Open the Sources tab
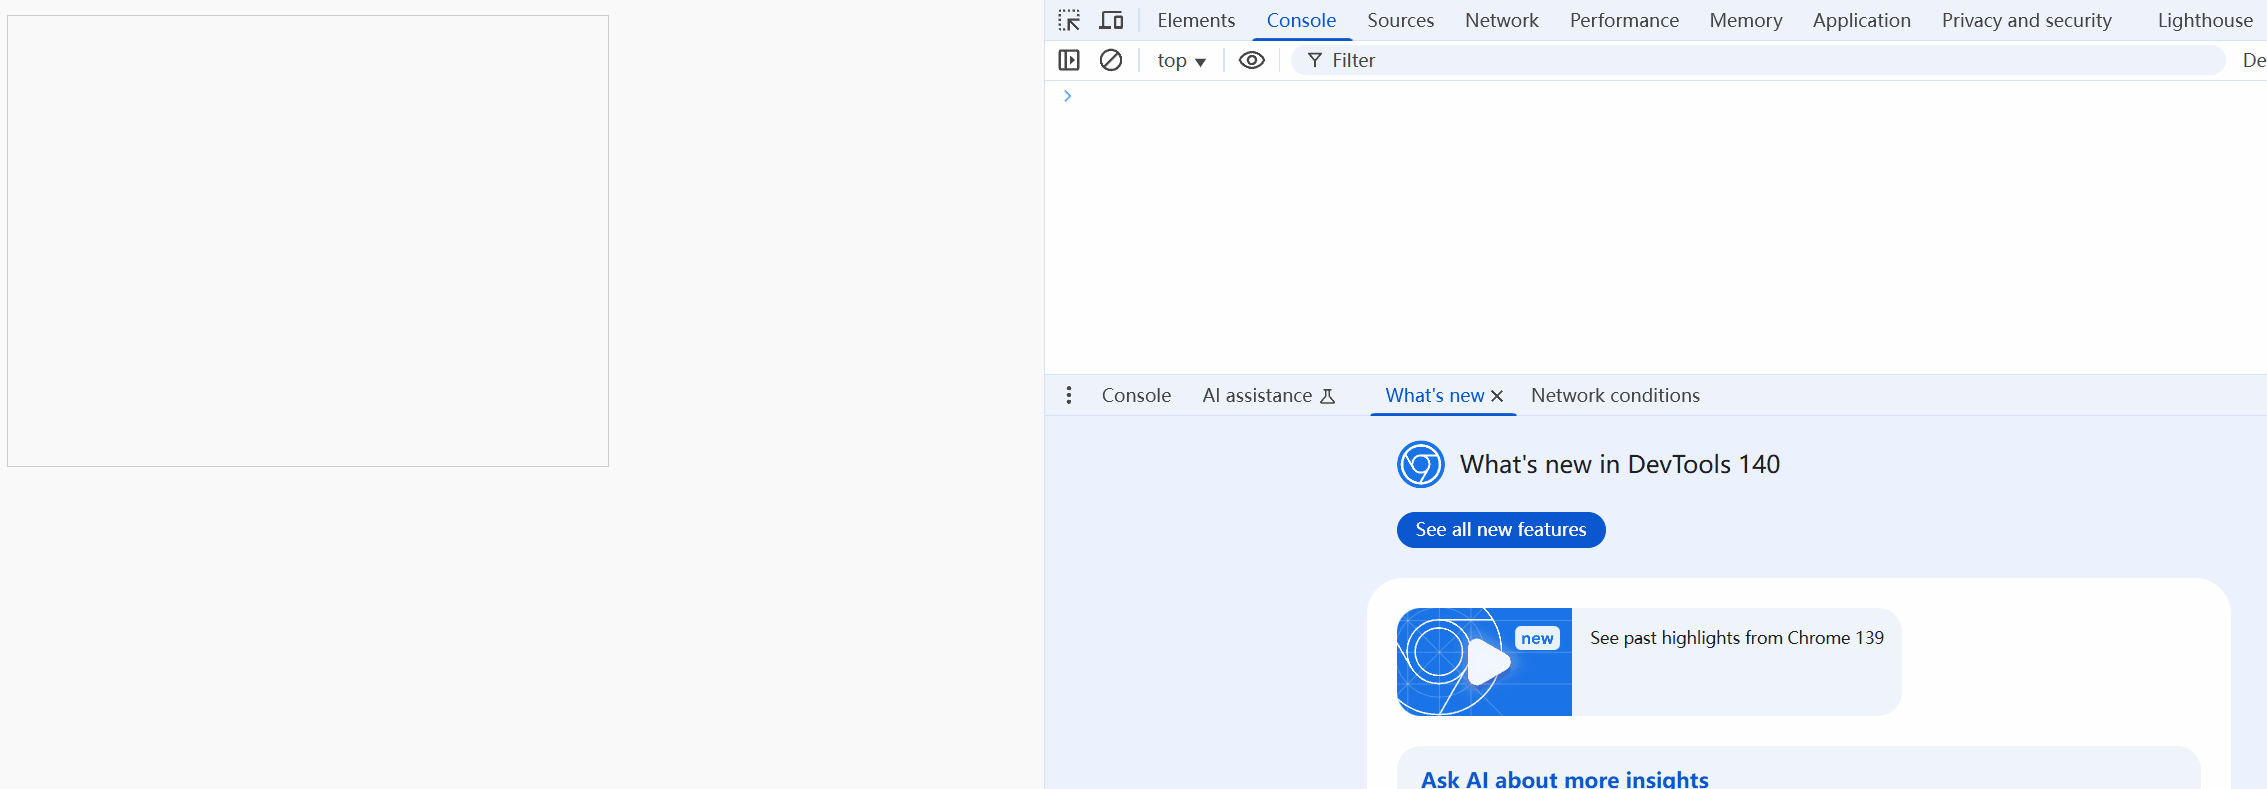The image size is (2267, 789). [x=1400, y=20]
